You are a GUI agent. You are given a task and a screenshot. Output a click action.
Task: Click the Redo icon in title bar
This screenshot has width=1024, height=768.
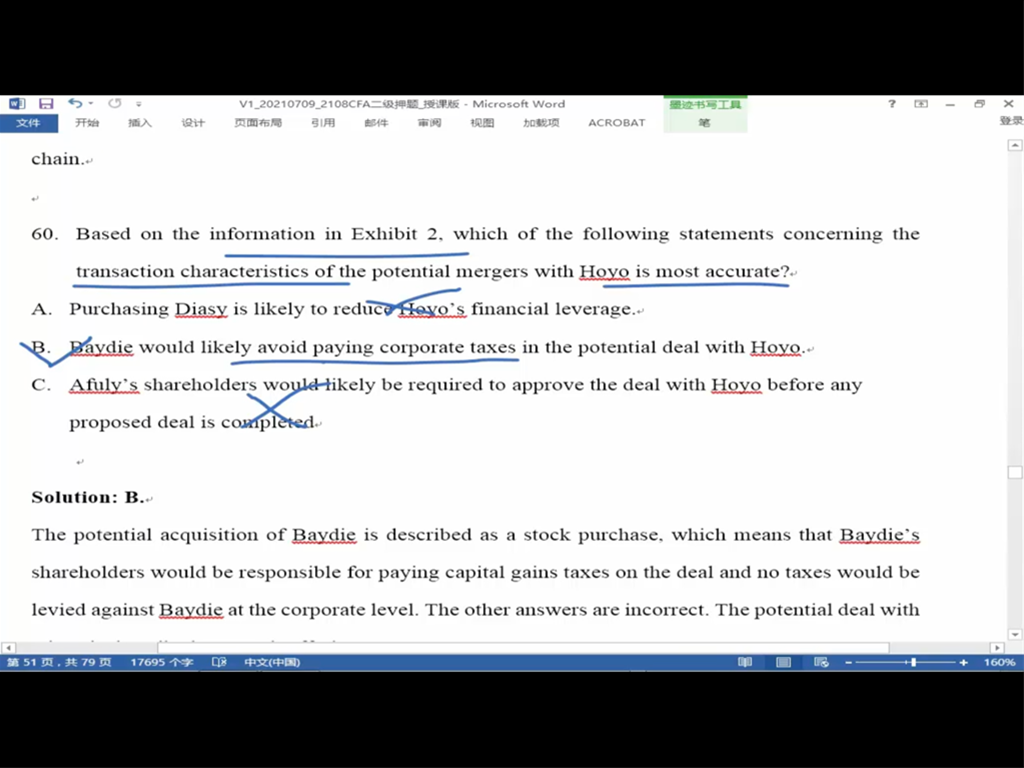pos(114,104)
